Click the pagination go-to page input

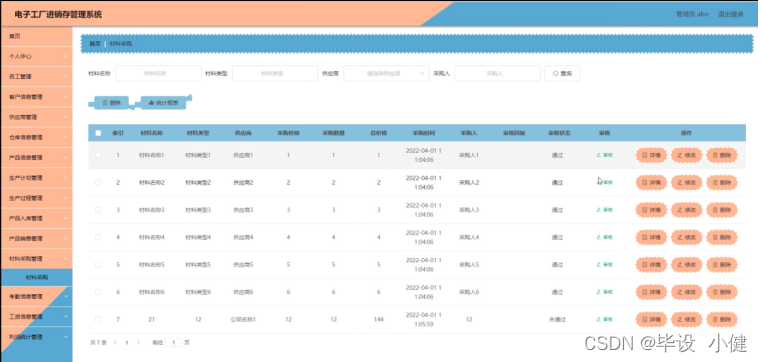click(173, 343)
